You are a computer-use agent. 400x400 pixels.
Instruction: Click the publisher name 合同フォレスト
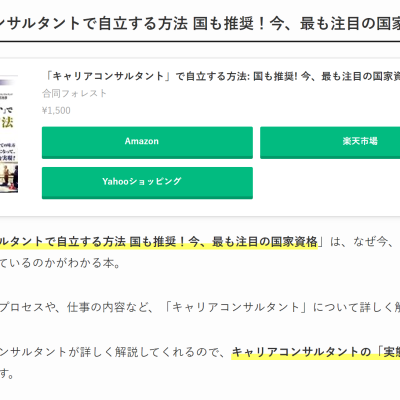pos(74,93)
